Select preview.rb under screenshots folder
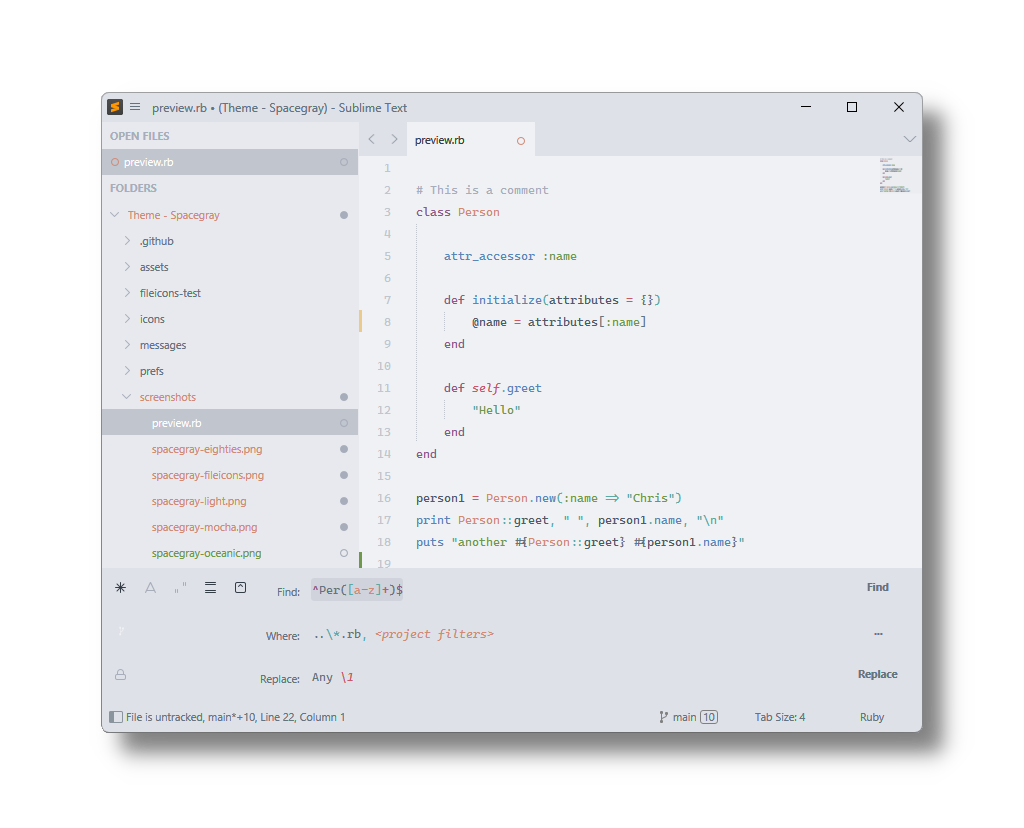 (230, 423)
